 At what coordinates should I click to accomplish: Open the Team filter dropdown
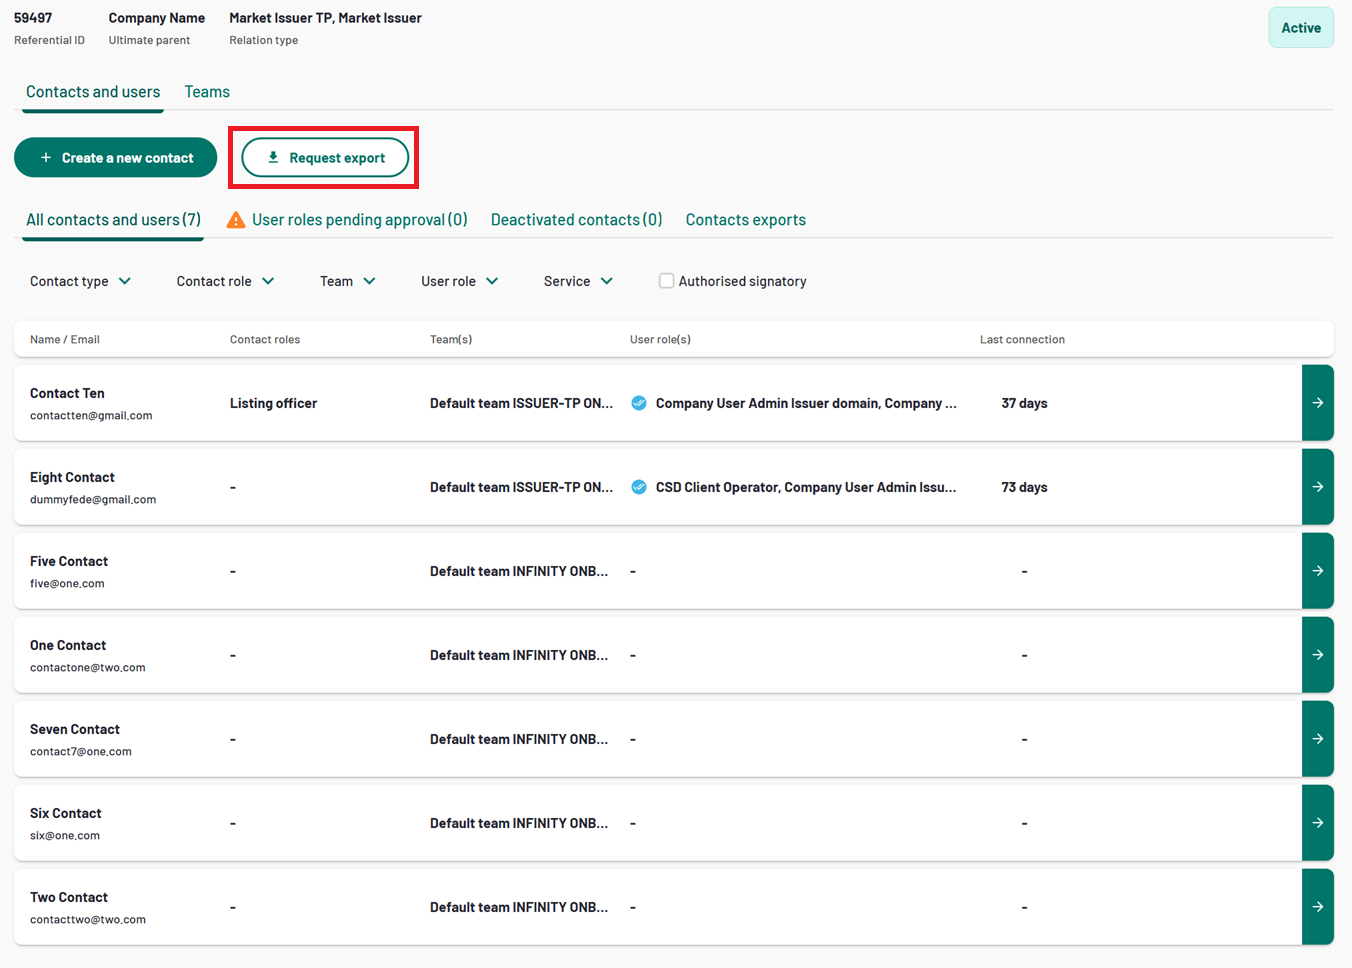coord(348,281)
